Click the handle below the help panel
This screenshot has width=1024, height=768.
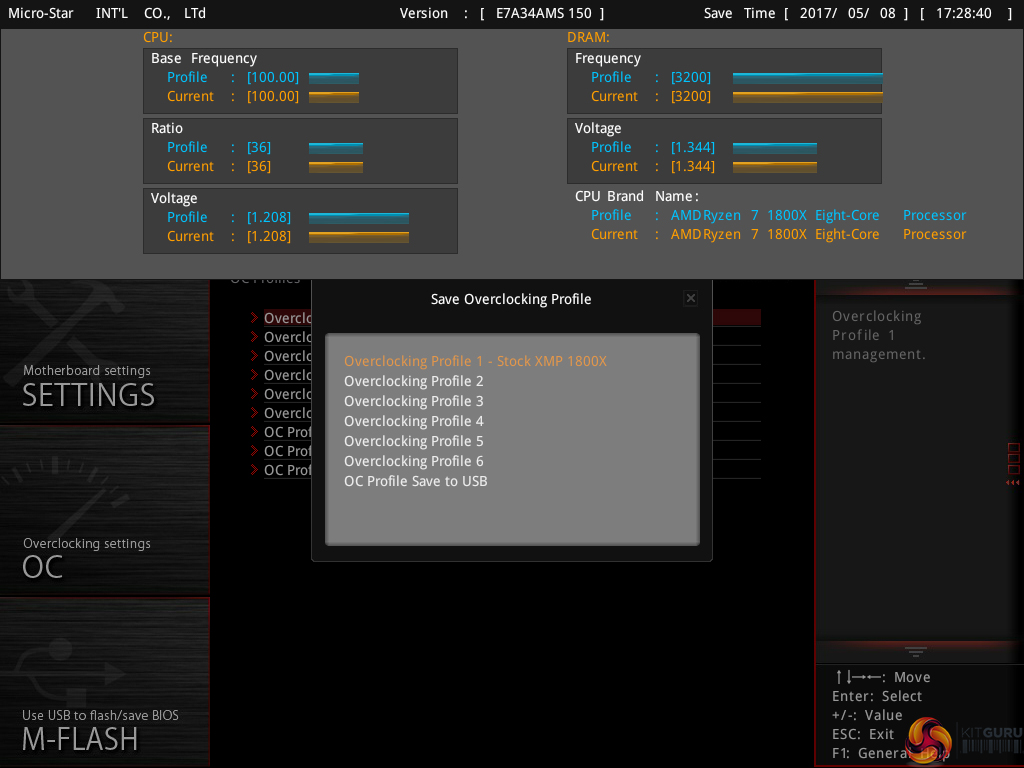click(915, 651)
